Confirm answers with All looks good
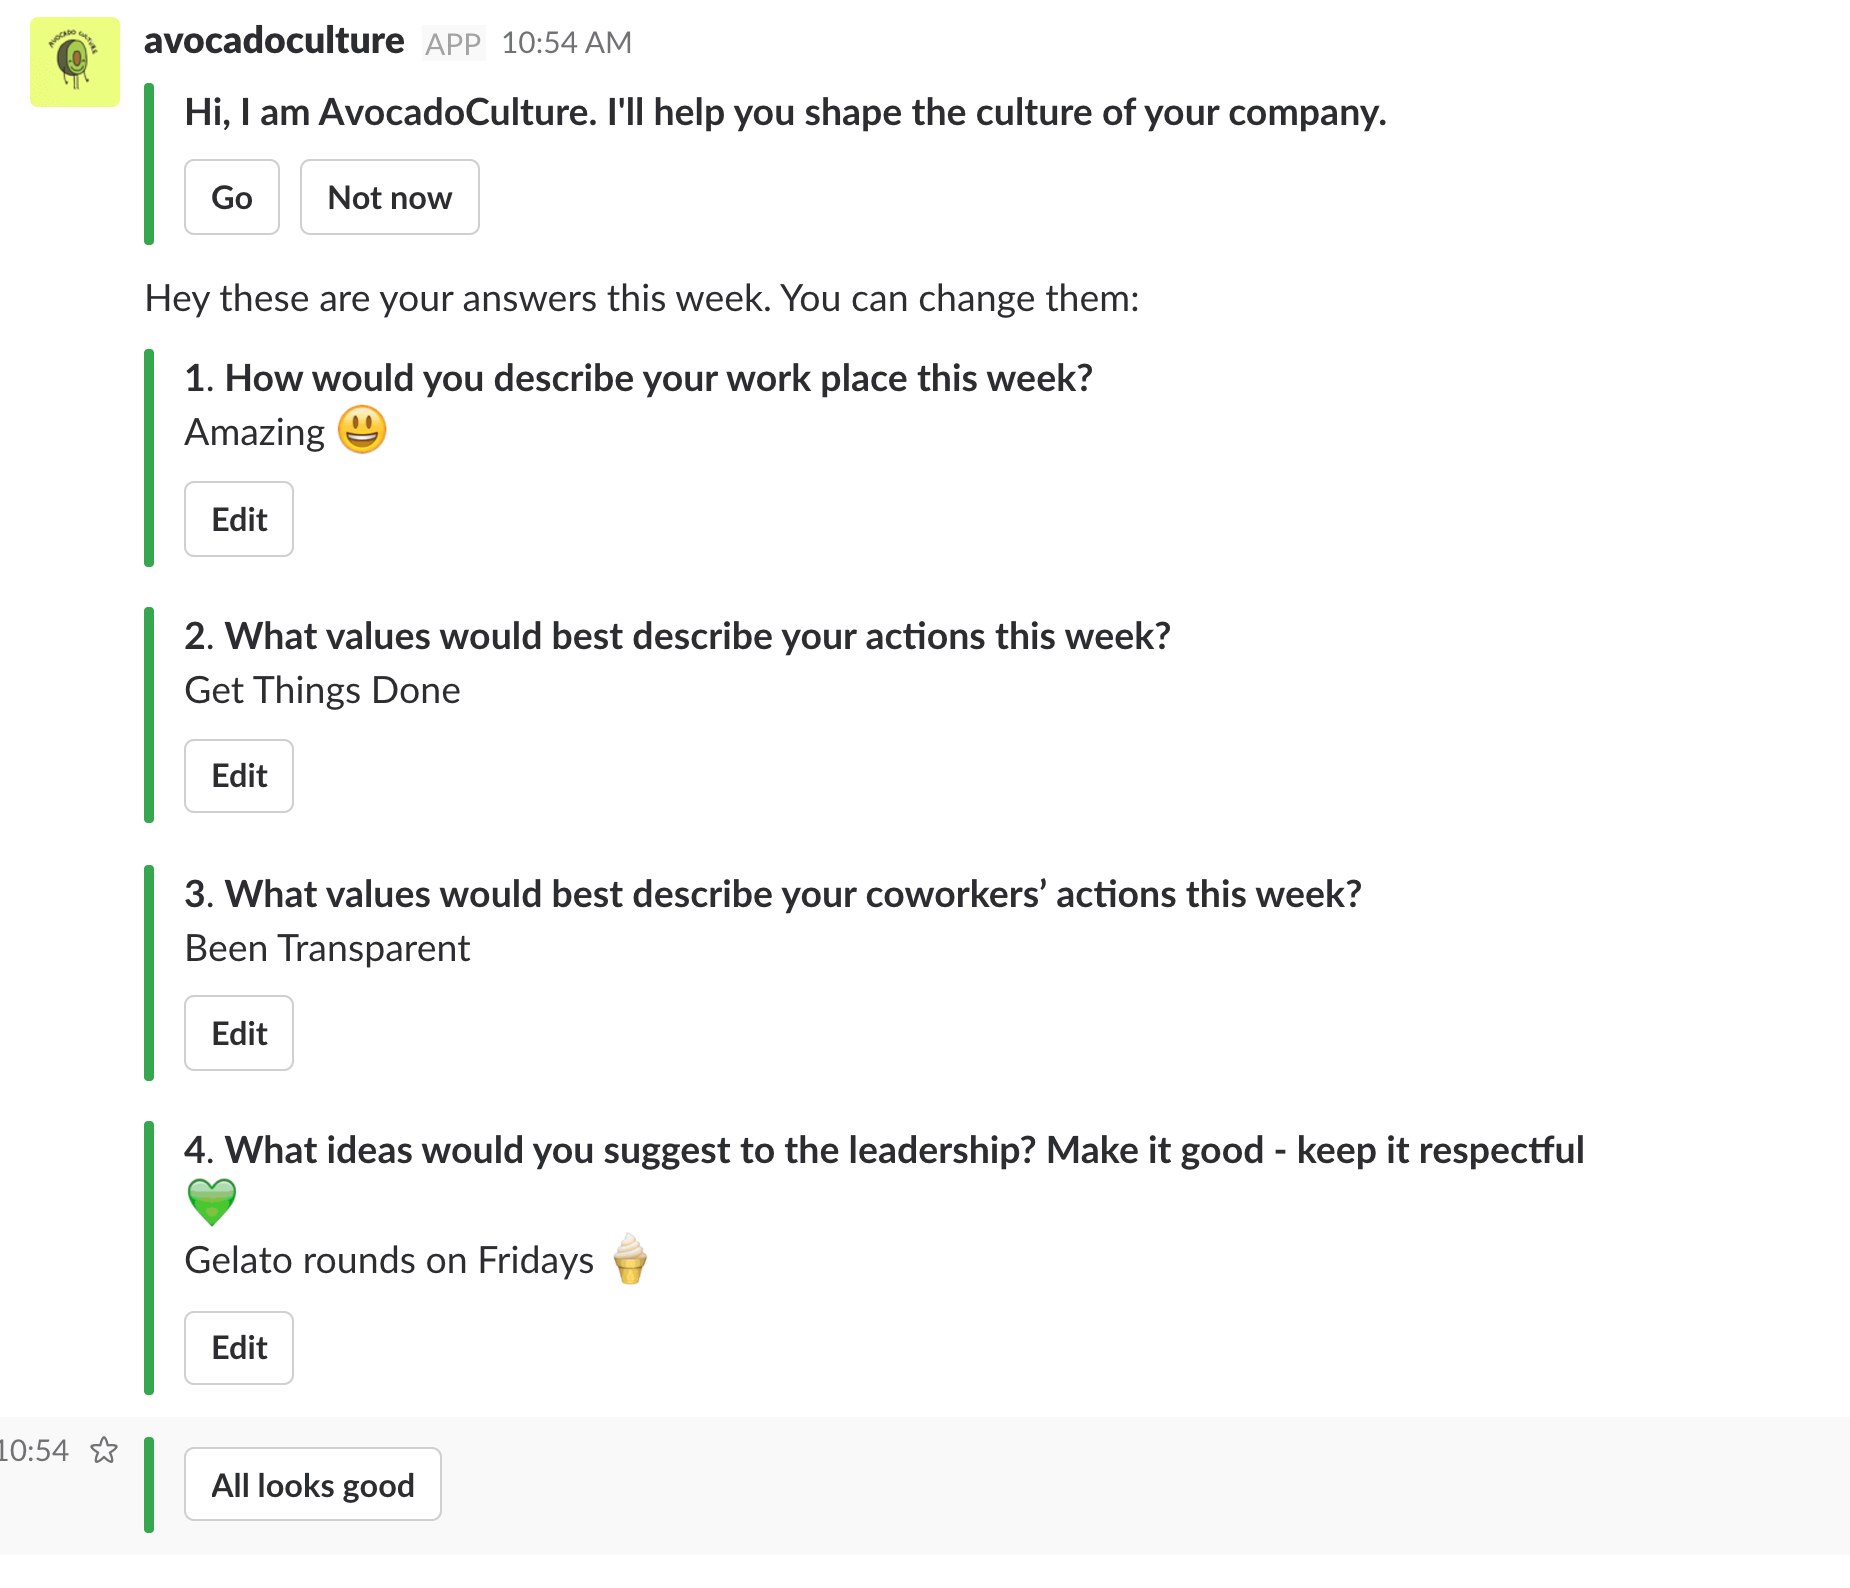The width and height of the screenshot is (1850, 1588). 312,1485
